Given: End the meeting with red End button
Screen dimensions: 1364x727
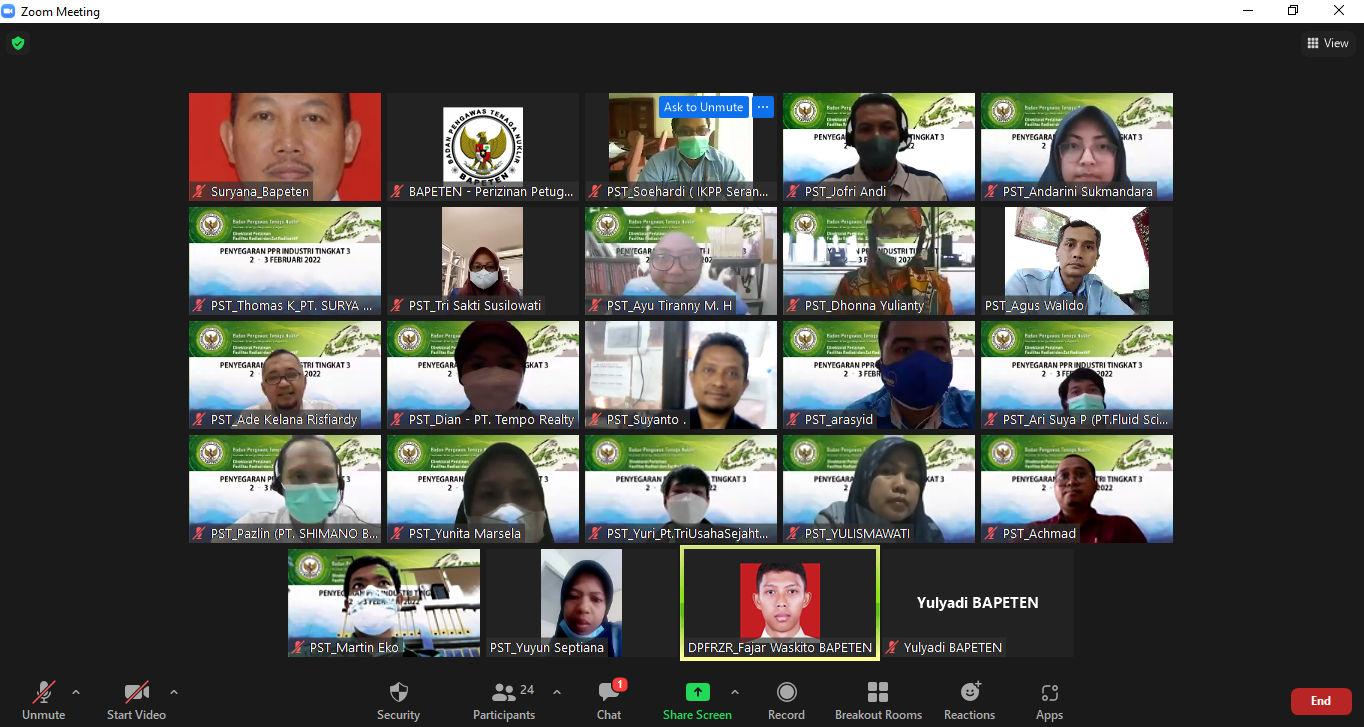Looking at the screenshot, I should [1321, 701].
